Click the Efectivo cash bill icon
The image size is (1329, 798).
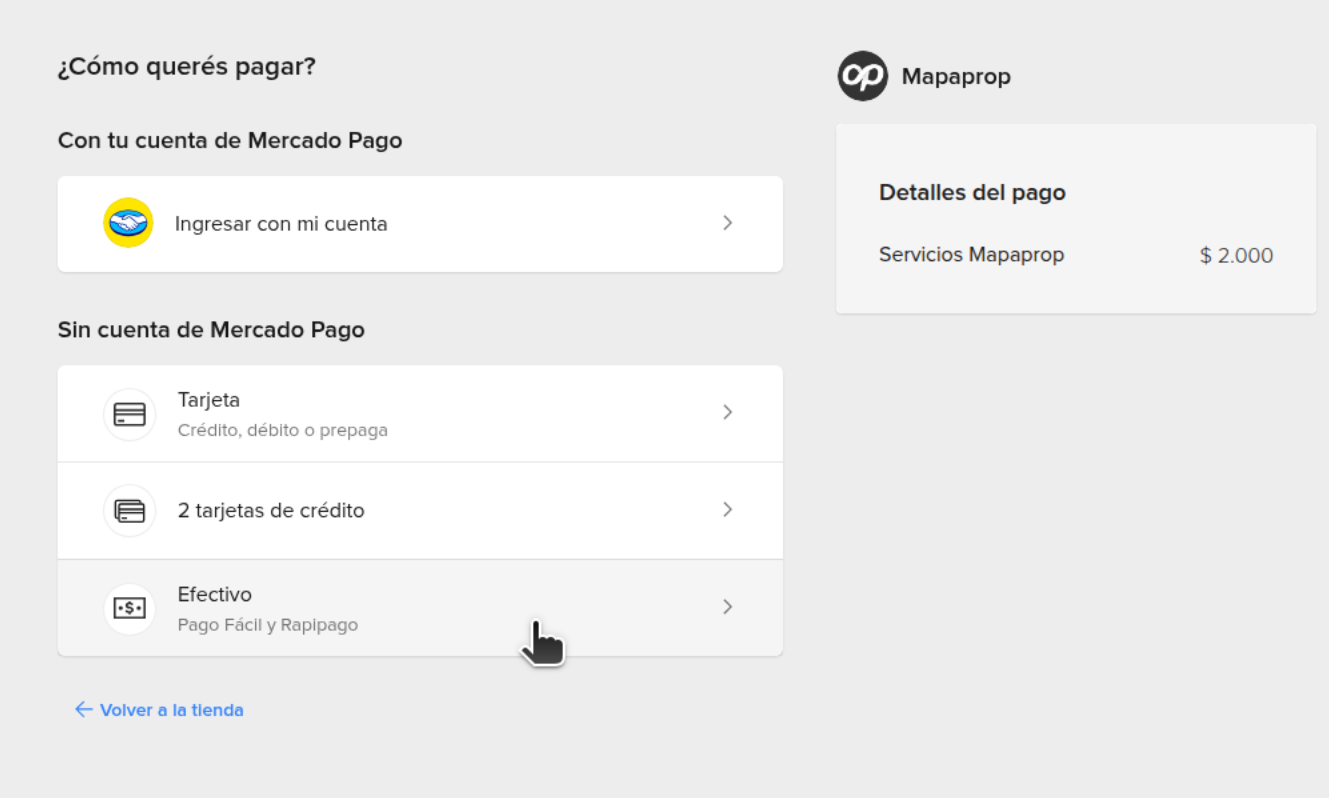click(130, 608)
